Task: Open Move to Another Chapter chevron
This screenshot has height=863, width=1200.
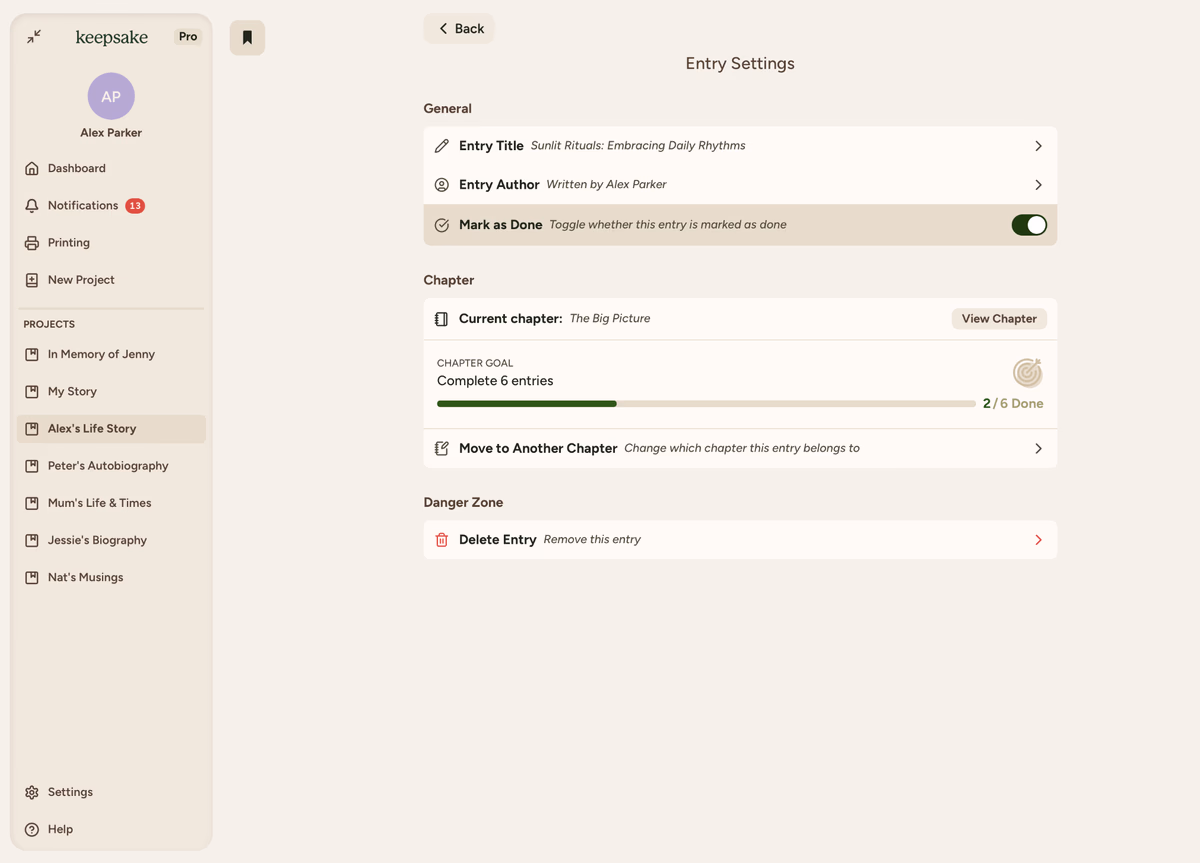Action: 1038,449
